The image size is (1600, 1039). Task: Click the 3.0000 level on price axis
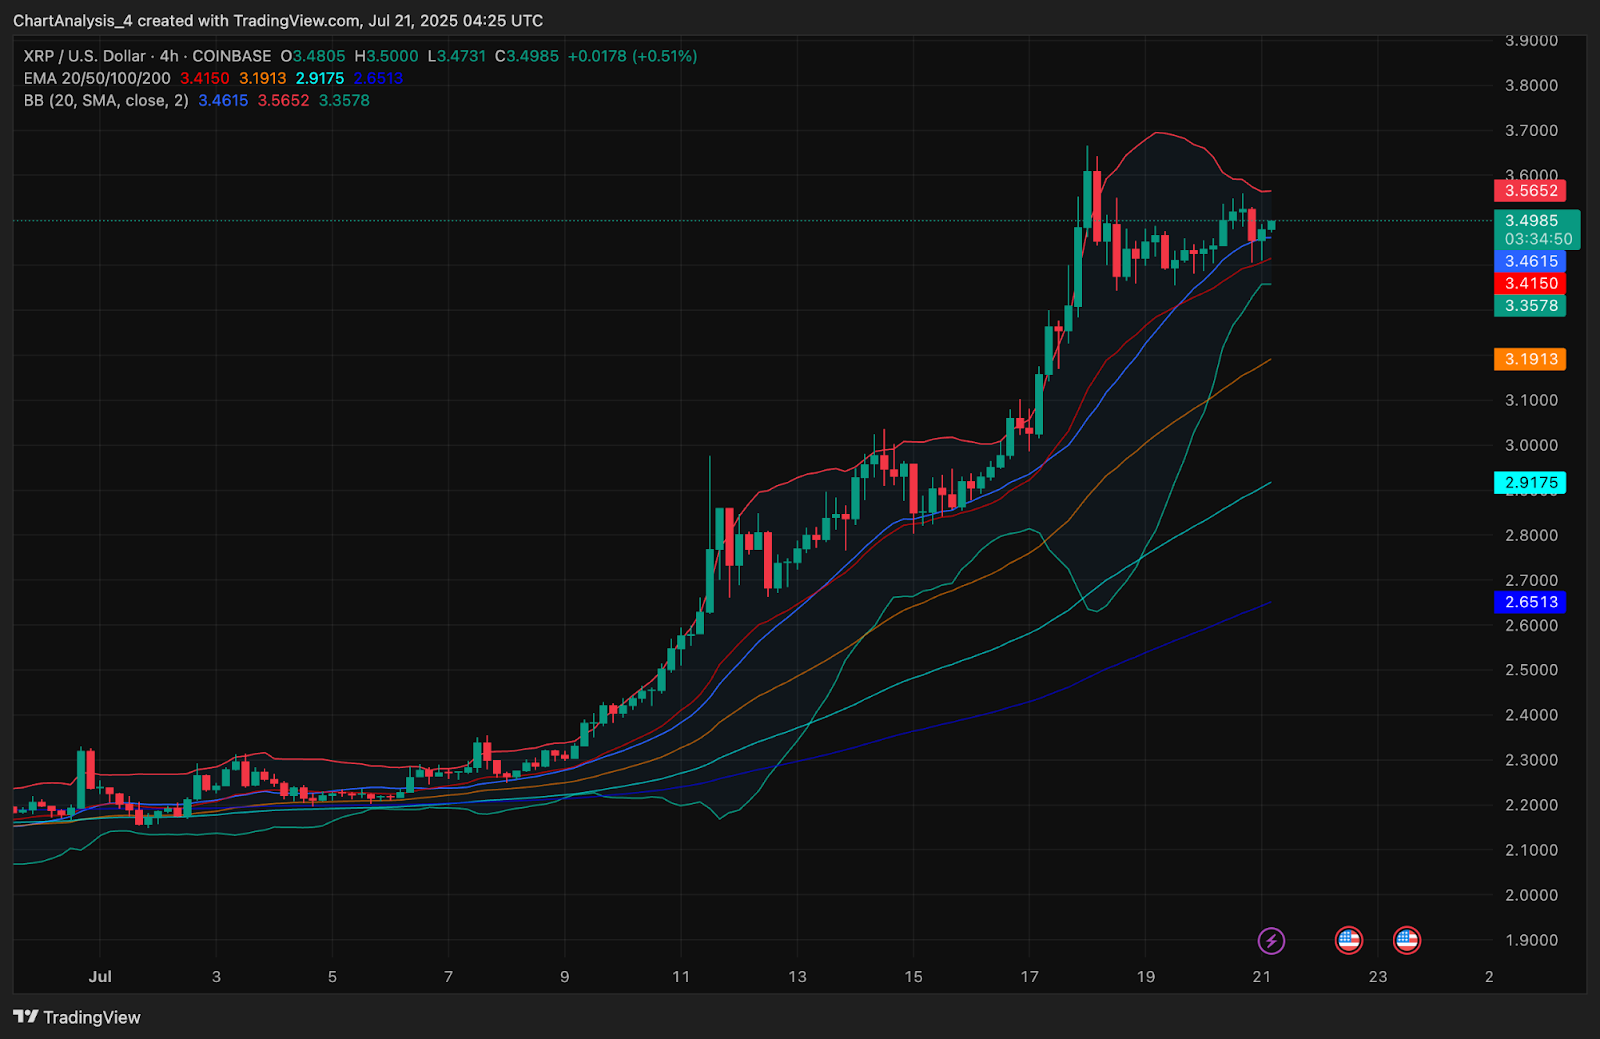click(1531, 445)
